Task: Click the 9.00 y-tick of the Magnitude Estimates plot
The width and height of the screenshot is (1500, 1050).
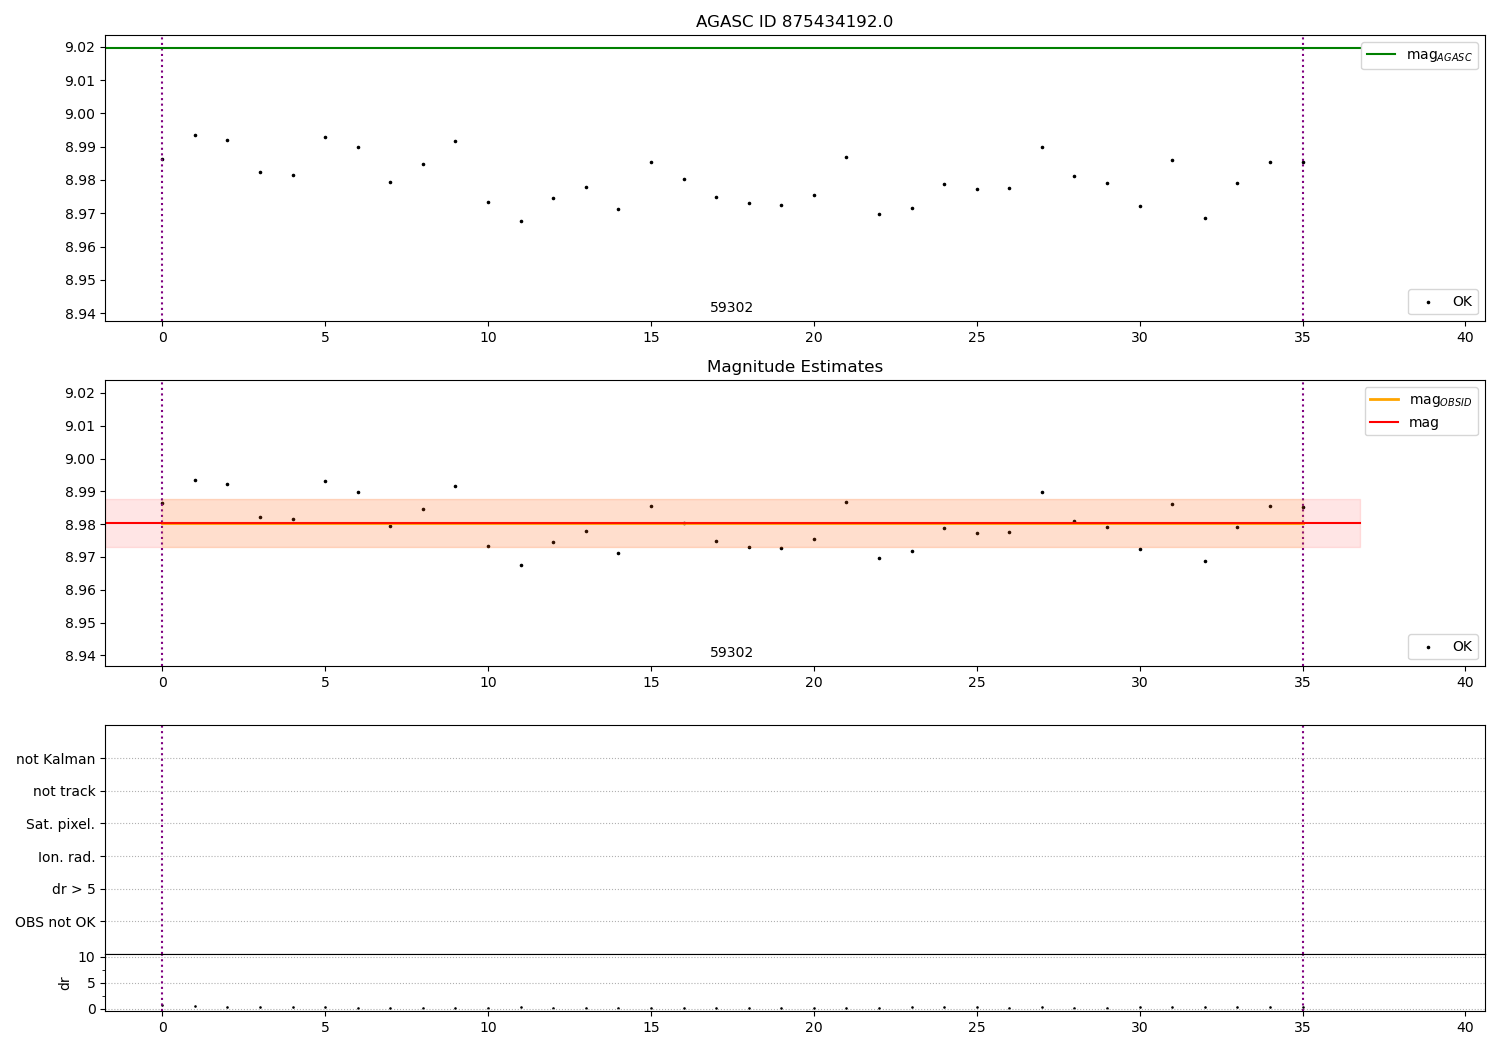Action: pos(79,459)
